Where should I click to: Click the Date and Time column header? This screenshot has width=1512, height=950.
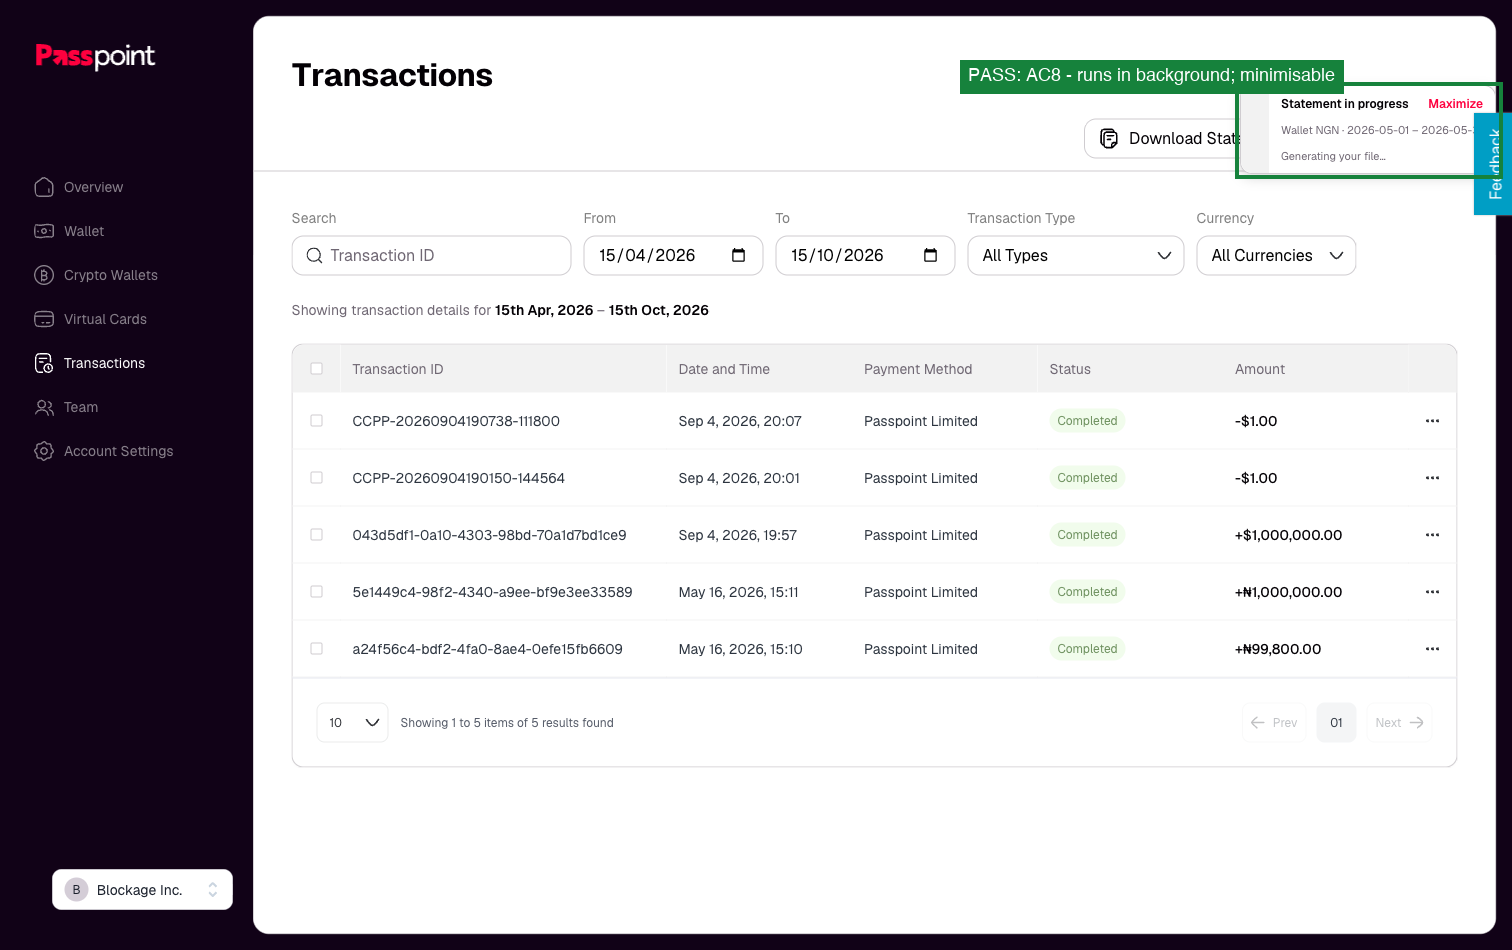pos(724,369)
